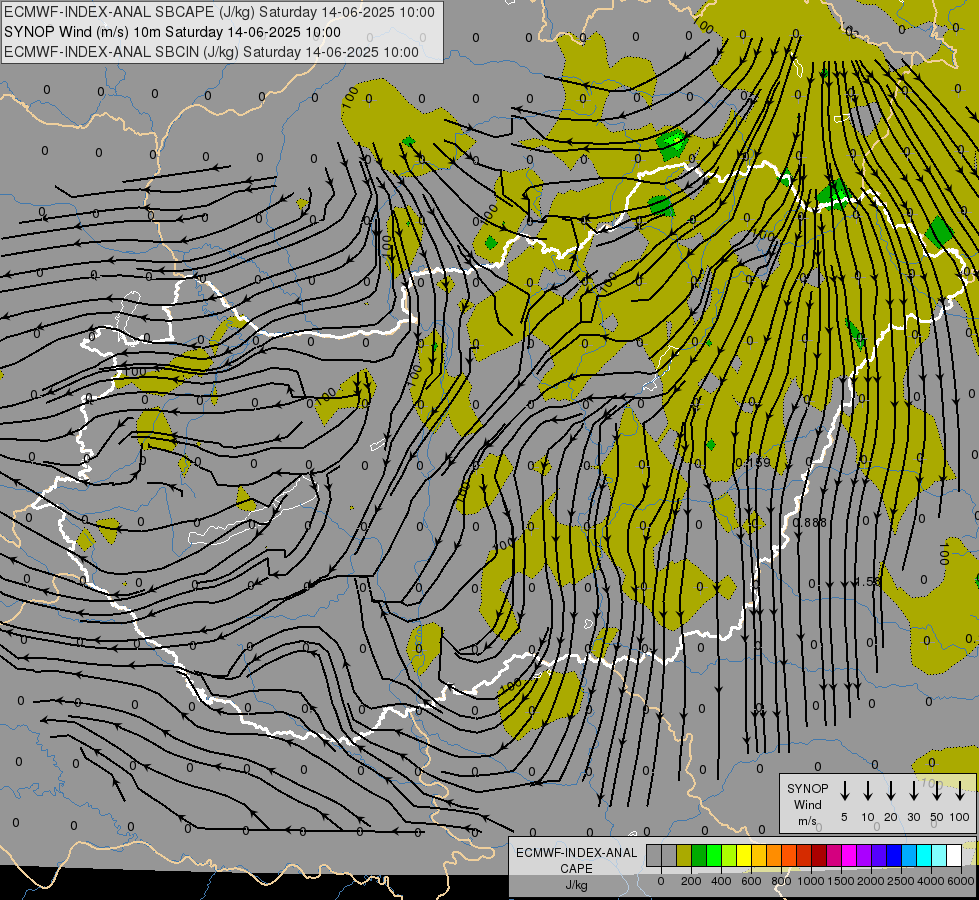Click the '400' CAPE scale label
The width and height of the screenshot is (979, 900).
(x=721, y=881)
